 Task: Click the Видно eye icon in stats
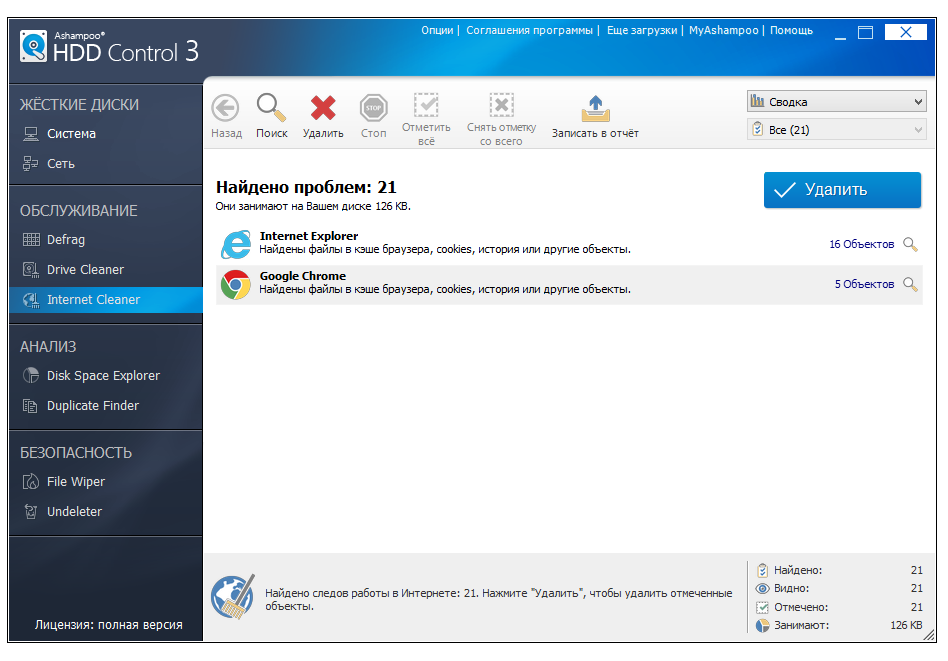762,588
